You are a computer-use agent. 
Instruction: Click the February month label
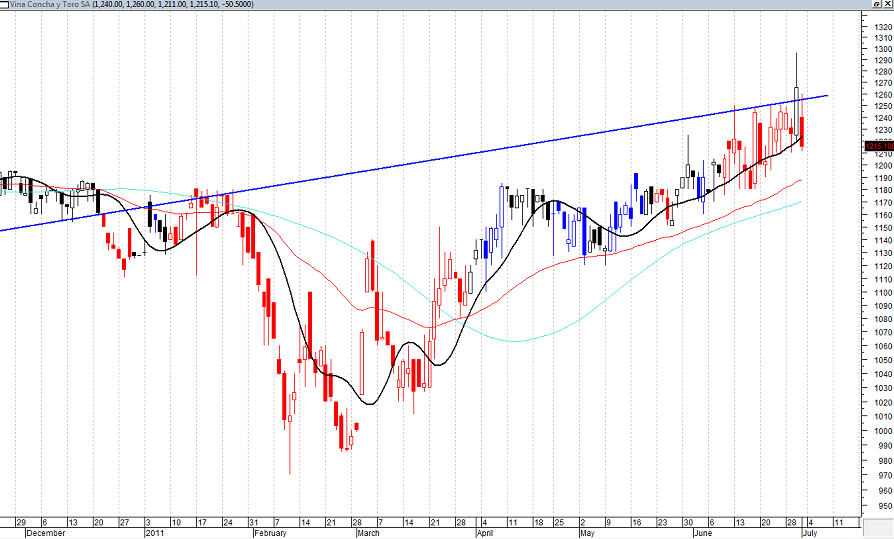(270, 533)
